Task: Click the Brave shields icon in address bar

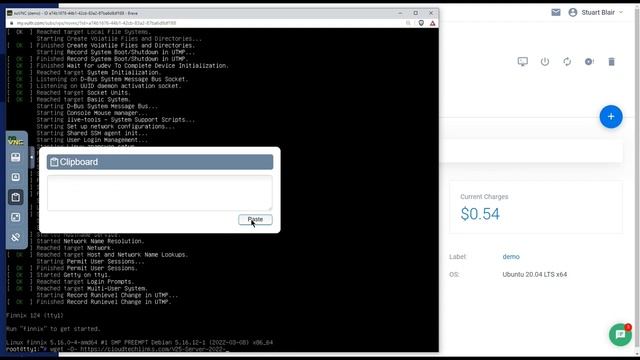Action: [x=421, y=23]
